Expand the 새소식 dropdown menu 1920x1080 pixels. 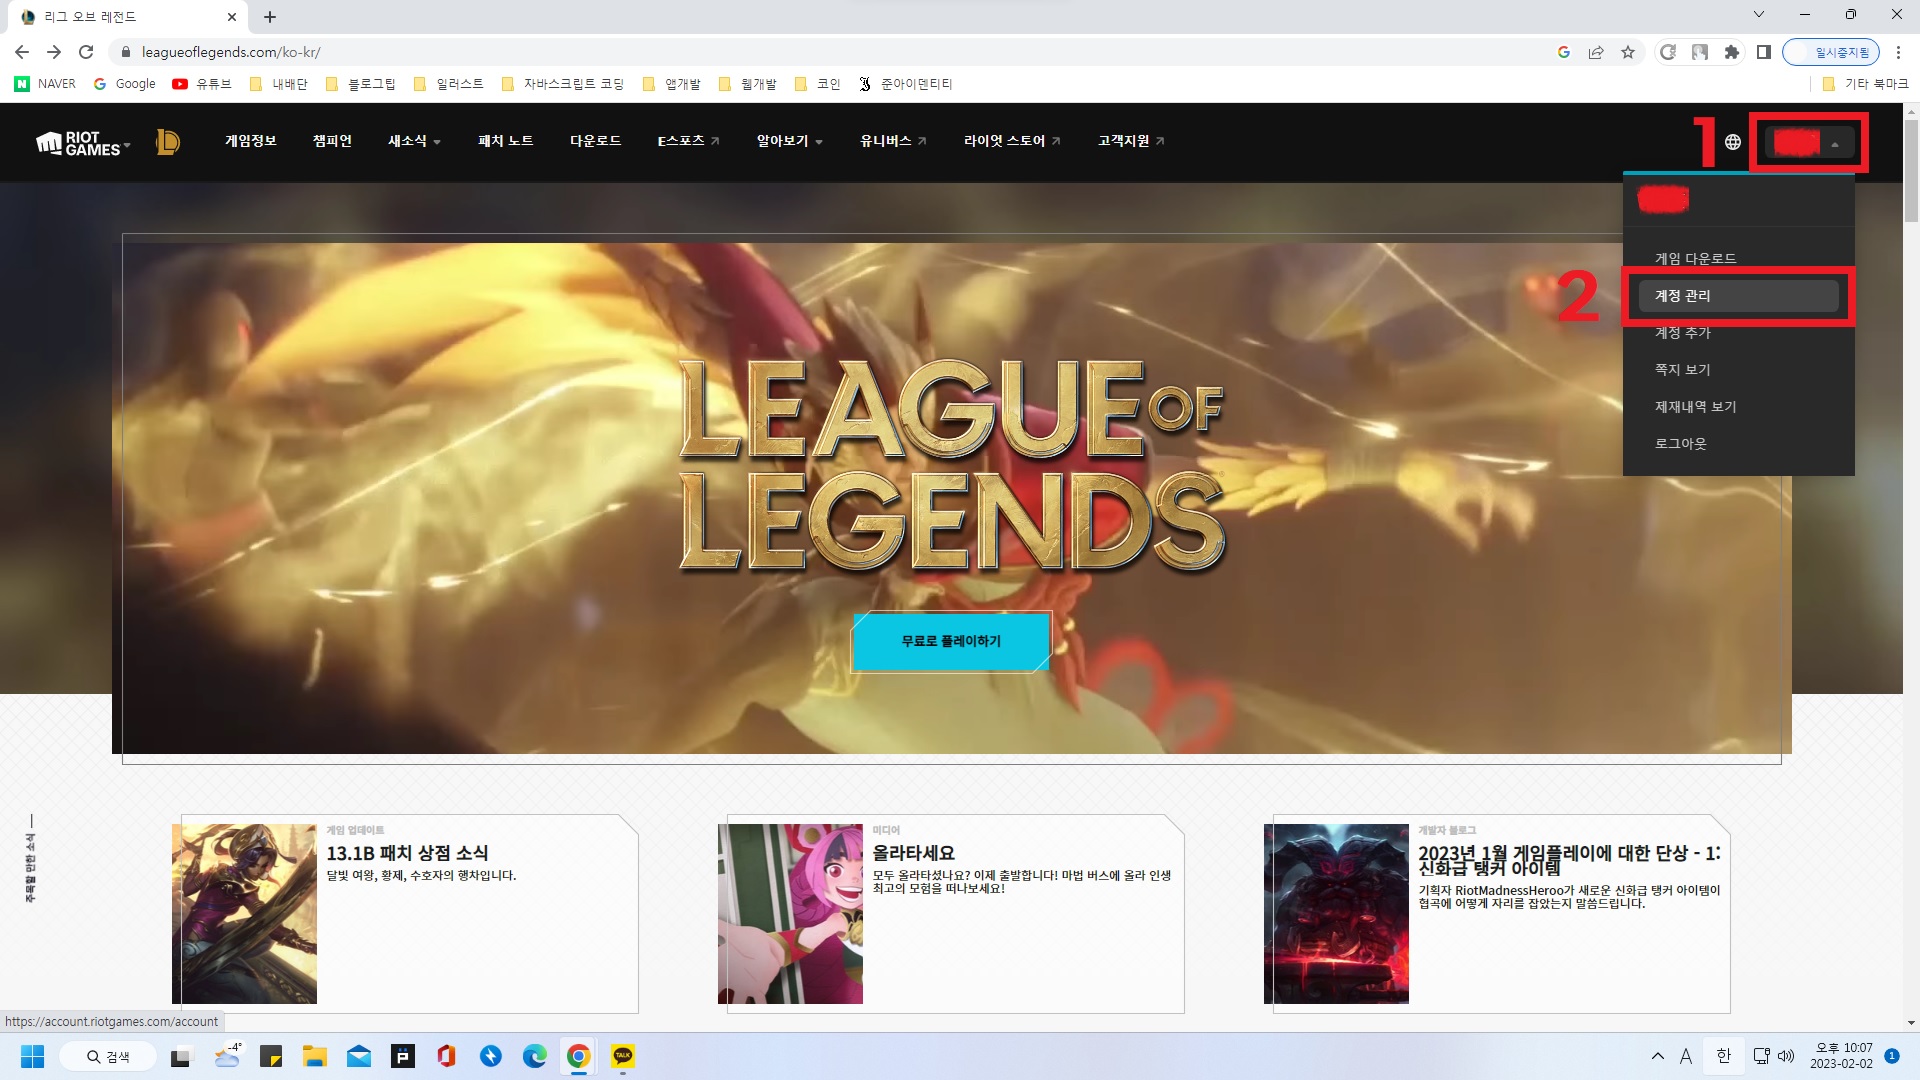point(414,141)
